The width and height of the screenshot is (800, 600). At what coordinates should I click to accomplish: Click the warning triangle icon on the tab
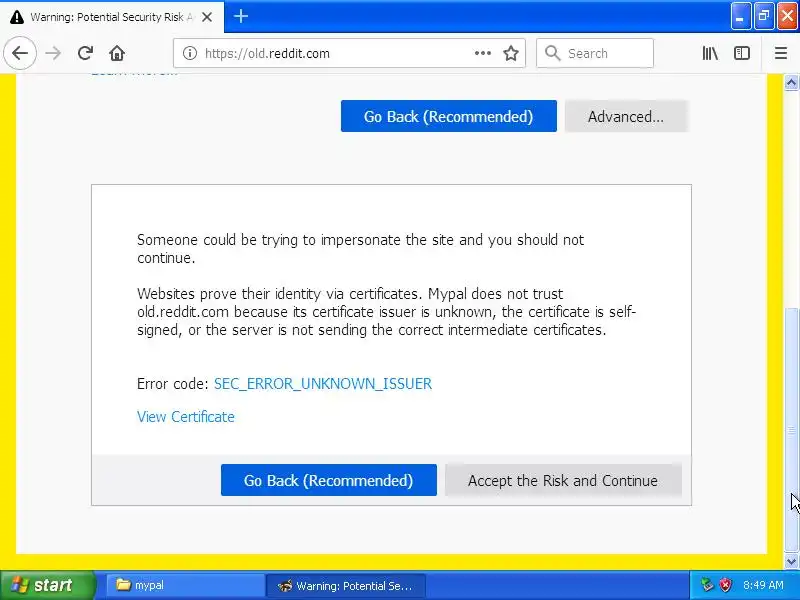pyautogui.click(x=17, y=18)
